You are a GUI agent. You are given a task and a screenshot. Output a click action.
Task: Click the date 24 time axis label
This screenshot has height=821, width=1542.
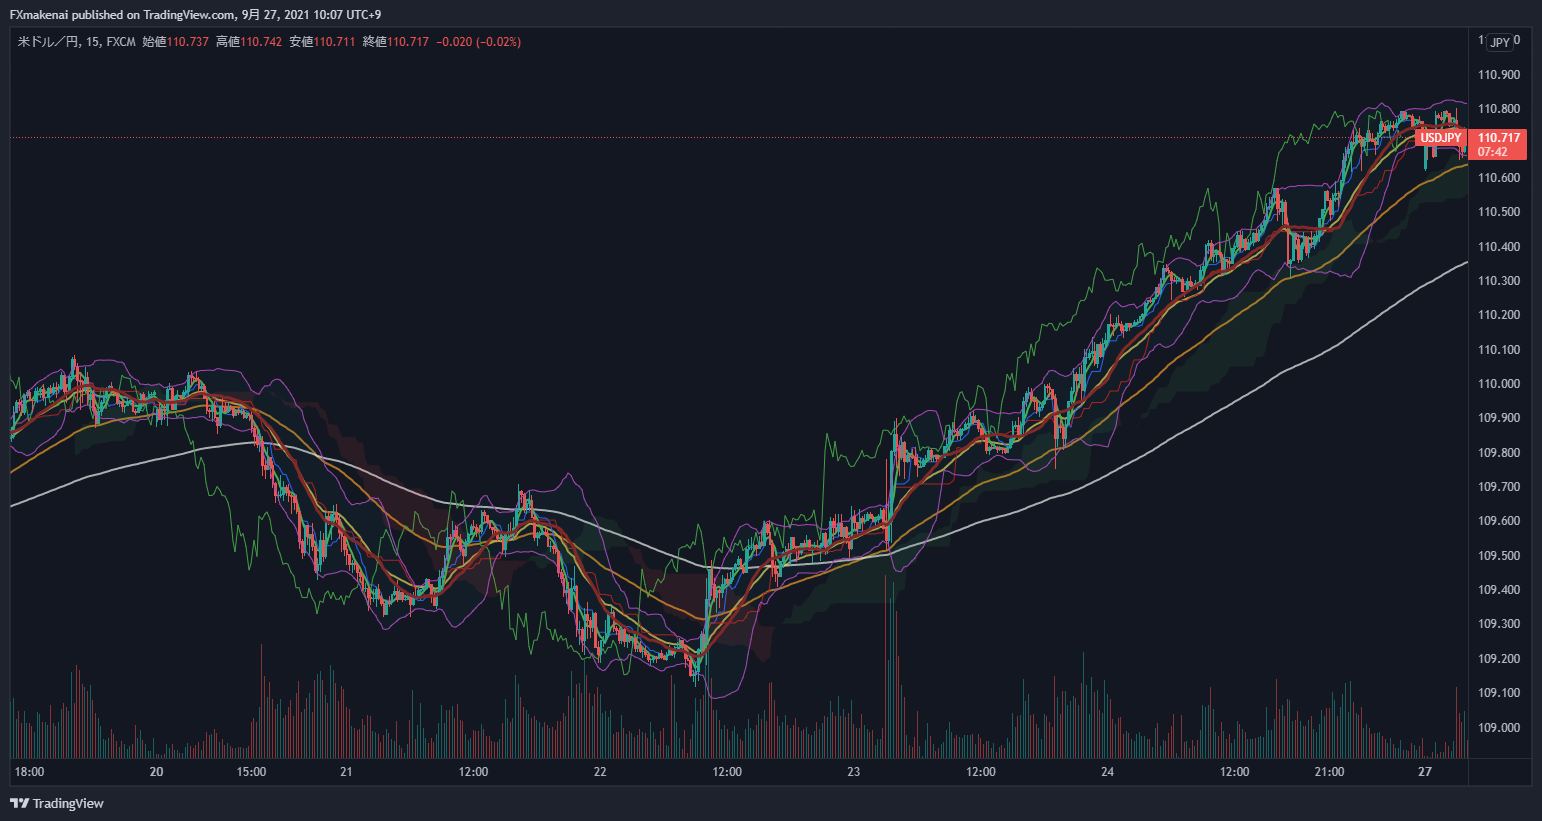(1107, 772)
